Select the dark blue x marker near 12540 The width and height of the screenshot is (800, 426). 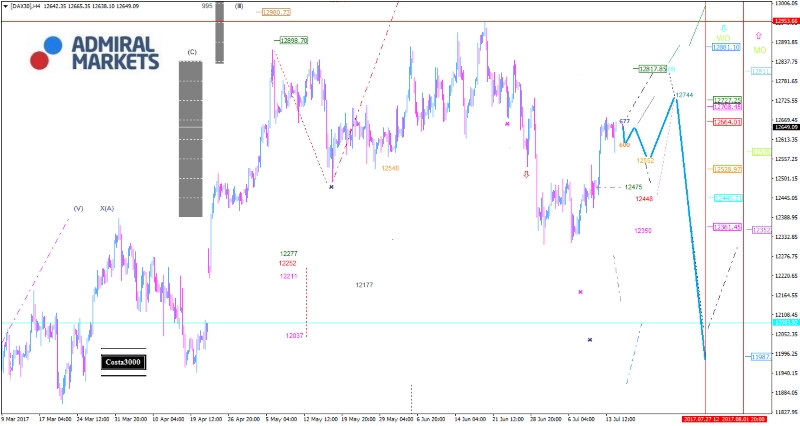tap(331, 186)
